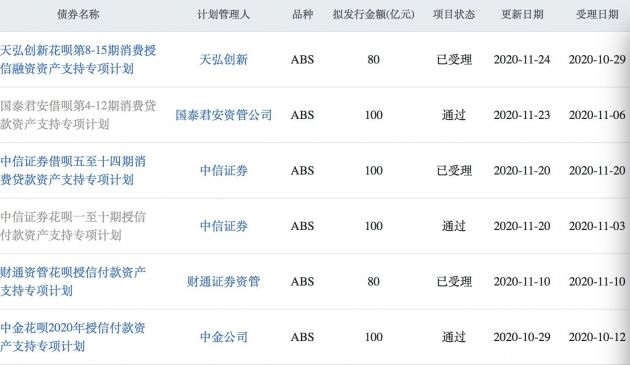Click the 受理日期 column header
The width and height of the screenshot is (630, 365).
(x=597, y=14)
